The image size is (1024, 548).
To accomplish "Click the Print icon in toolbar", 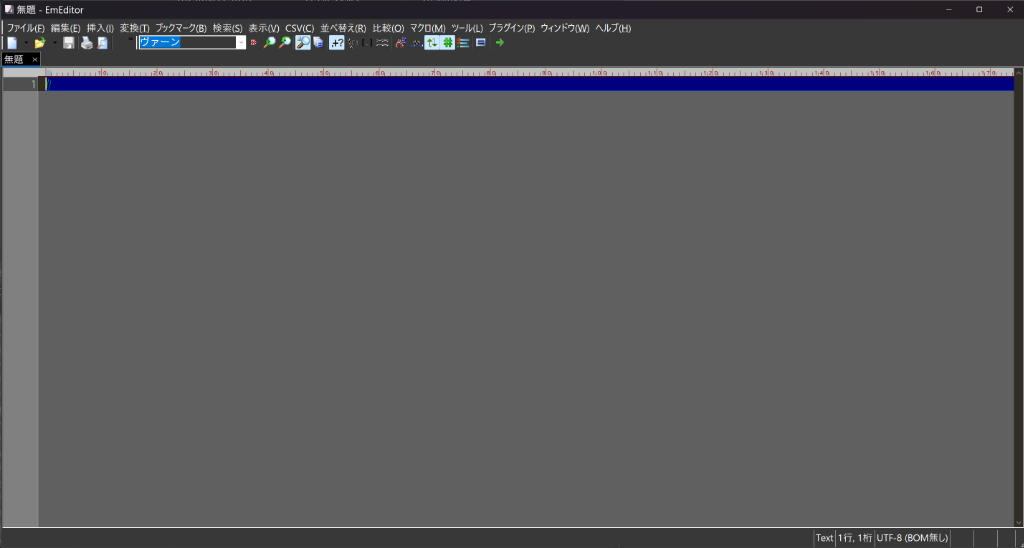I will tap(86, 43).
